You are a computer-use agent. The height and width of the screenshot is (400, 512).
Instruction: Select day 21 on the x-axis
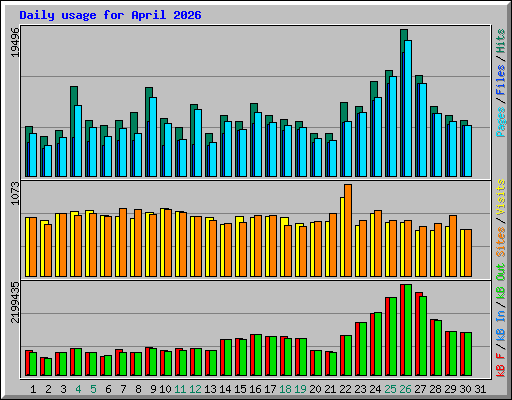[330, 389]
